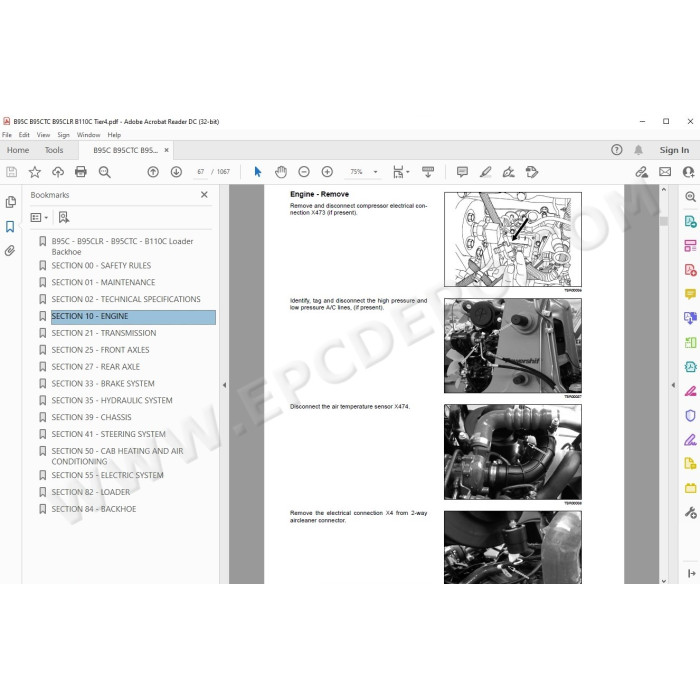
Task: Print the document with the printer icon
Action: point(81,172)
